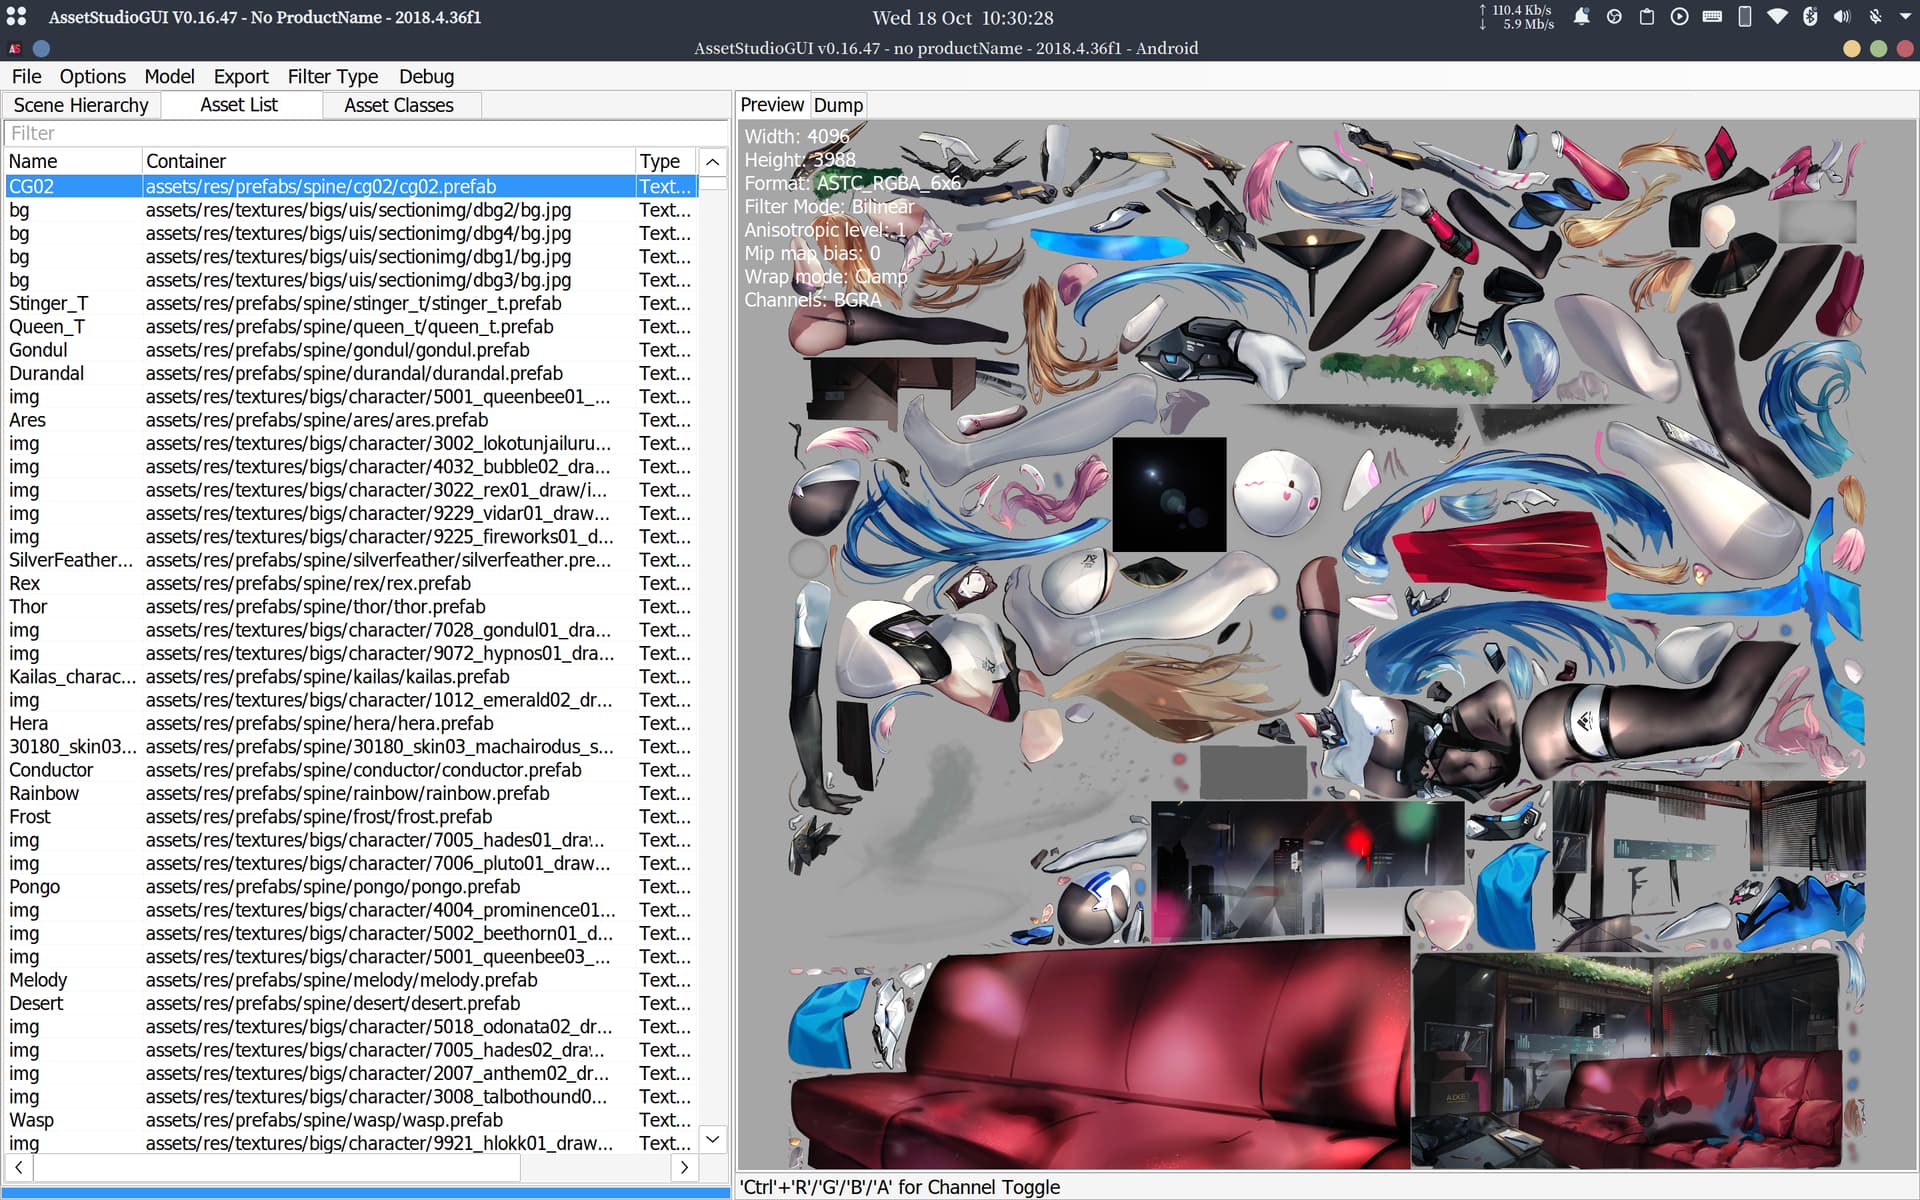Screen dimensions: 1920x1200
Task: Open the Options menu
Action: point(92,76)
